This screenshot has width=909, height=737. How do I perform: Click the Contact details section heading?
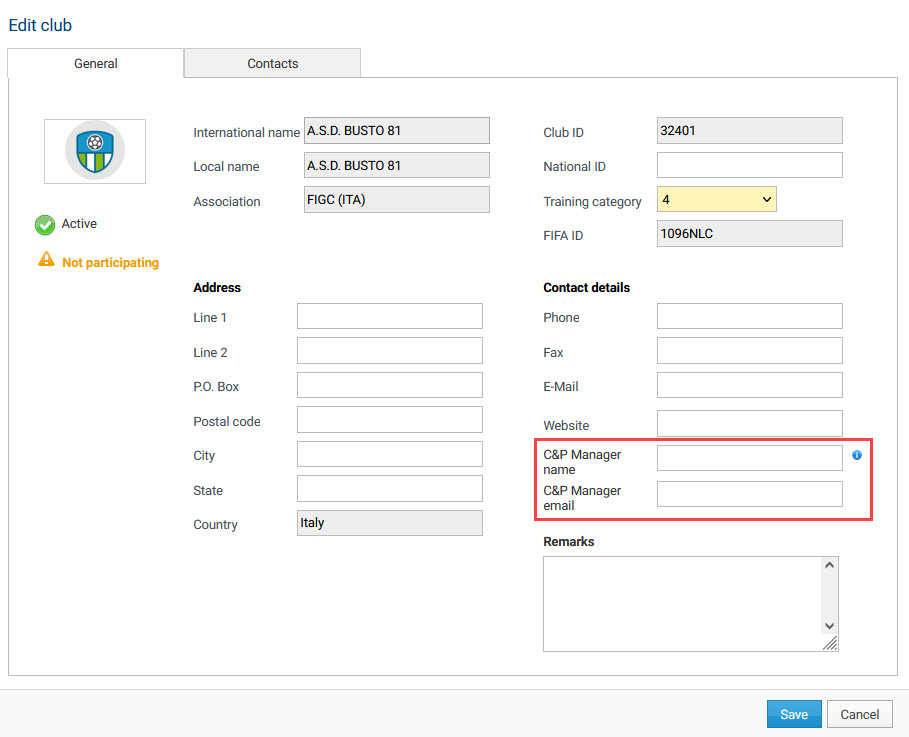[586, 288]
